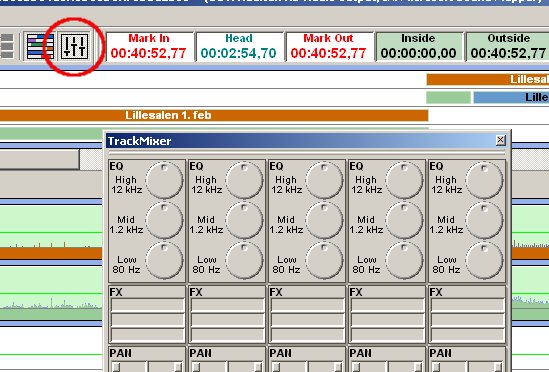
Task: Select the second FX slot of channel three
Action: click(307, 320)
